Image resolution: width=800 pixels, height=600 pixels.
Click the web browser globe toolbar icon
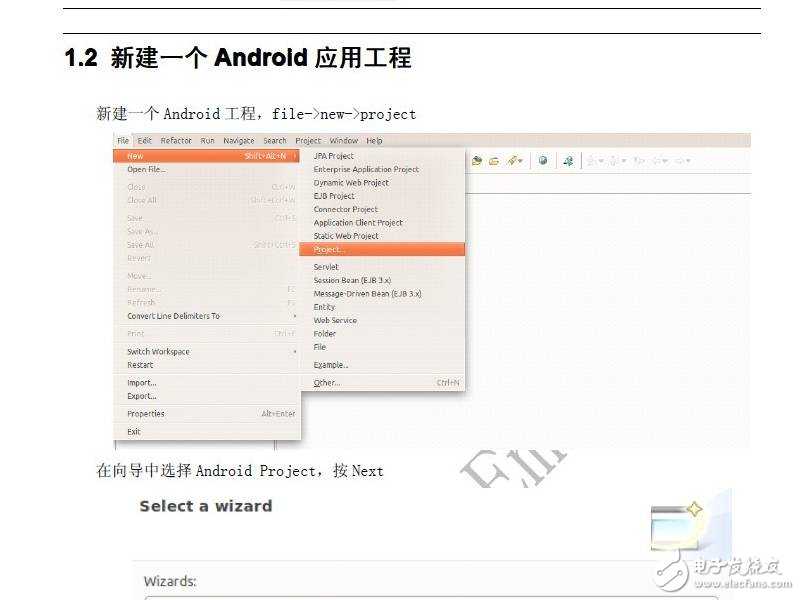[x=543, y=161]
